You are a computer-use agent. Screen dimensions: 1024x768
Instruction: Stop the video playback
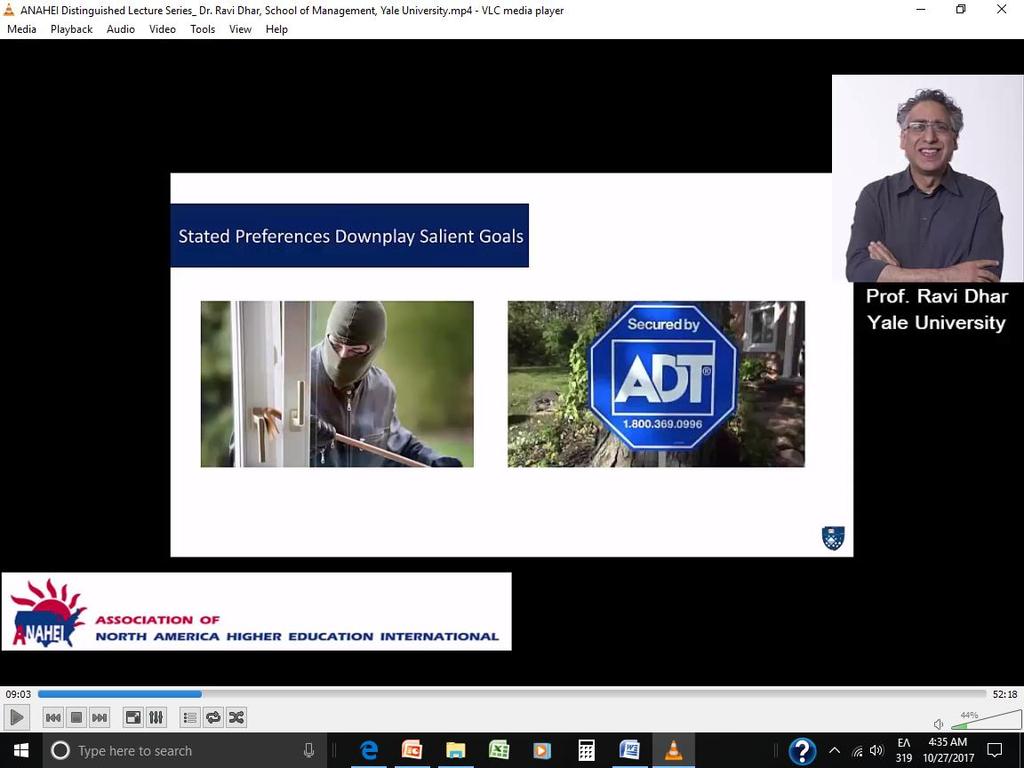click(76, 718)
